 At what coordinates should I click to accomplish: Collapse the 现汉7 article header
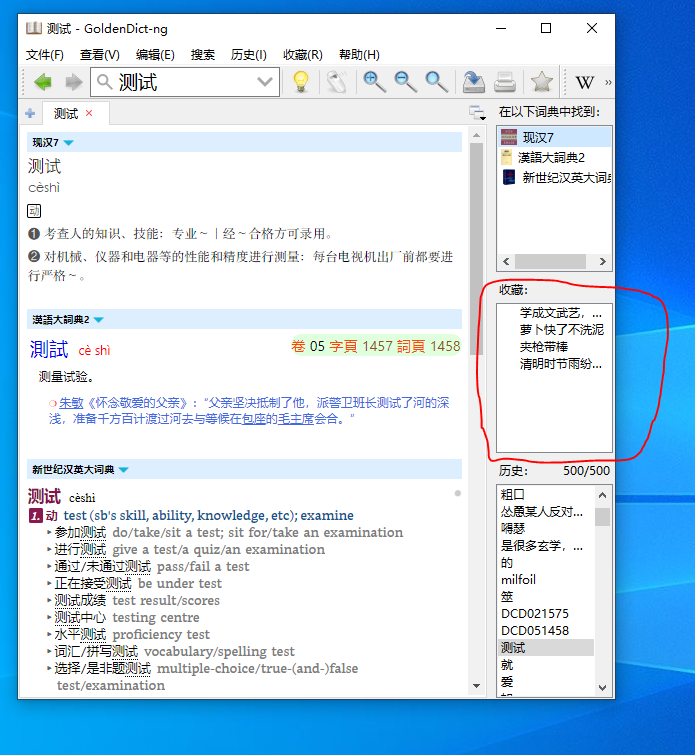coord(68,143)
